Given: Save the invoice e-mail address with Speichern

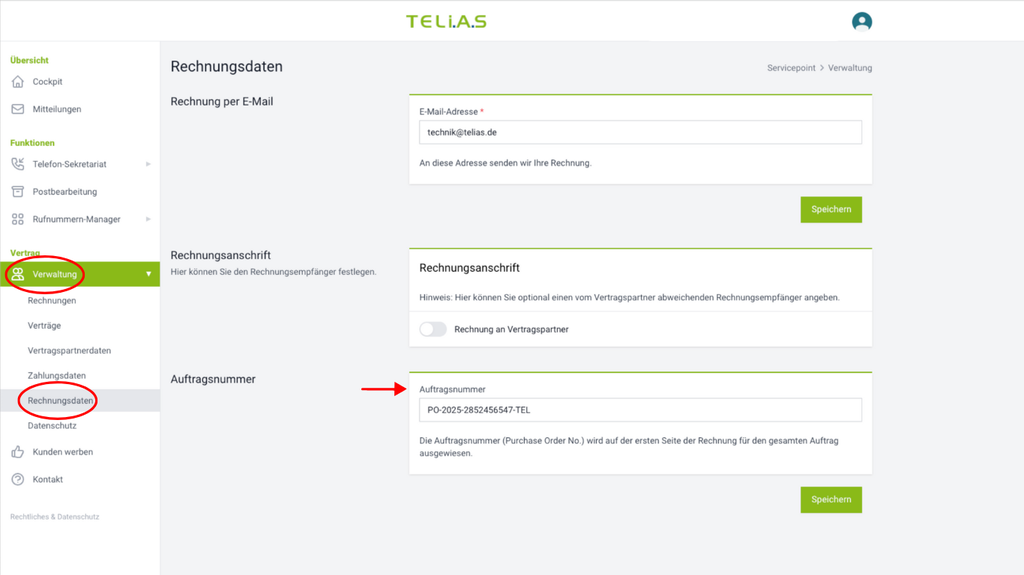Looking at the screenshot, I should pos(831,209).
